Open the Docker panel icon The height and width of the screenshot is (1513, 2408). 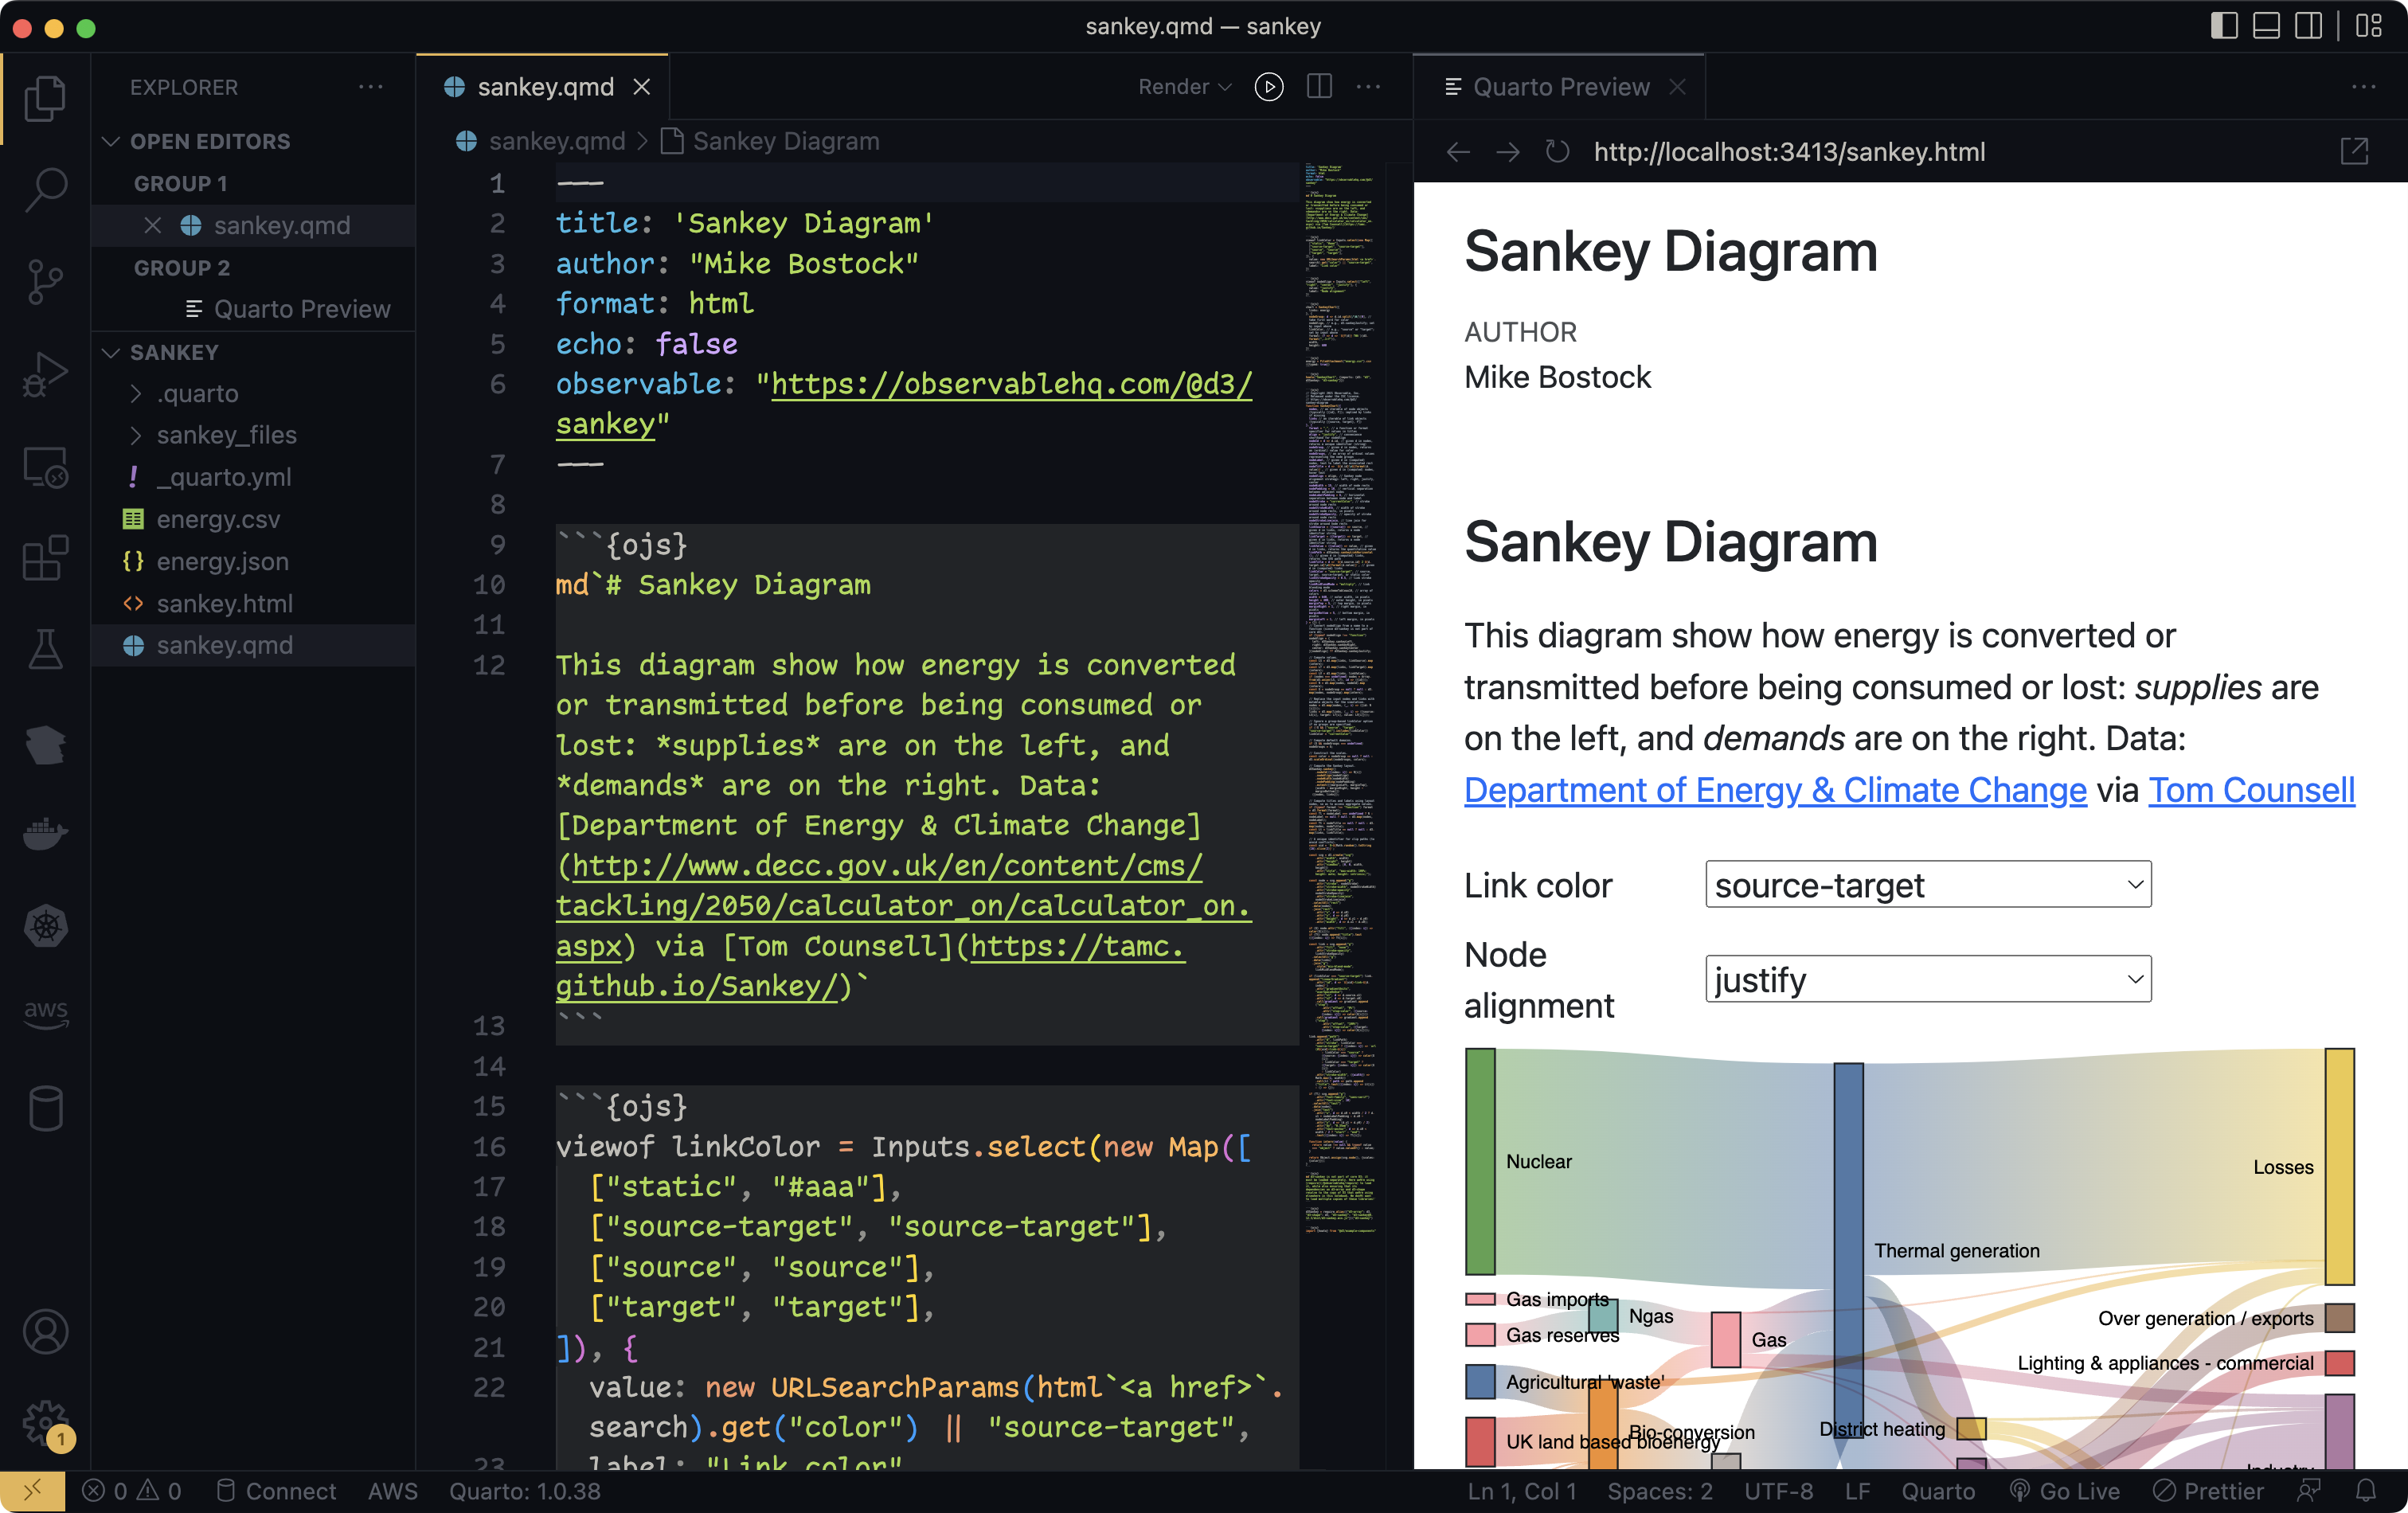45,832
